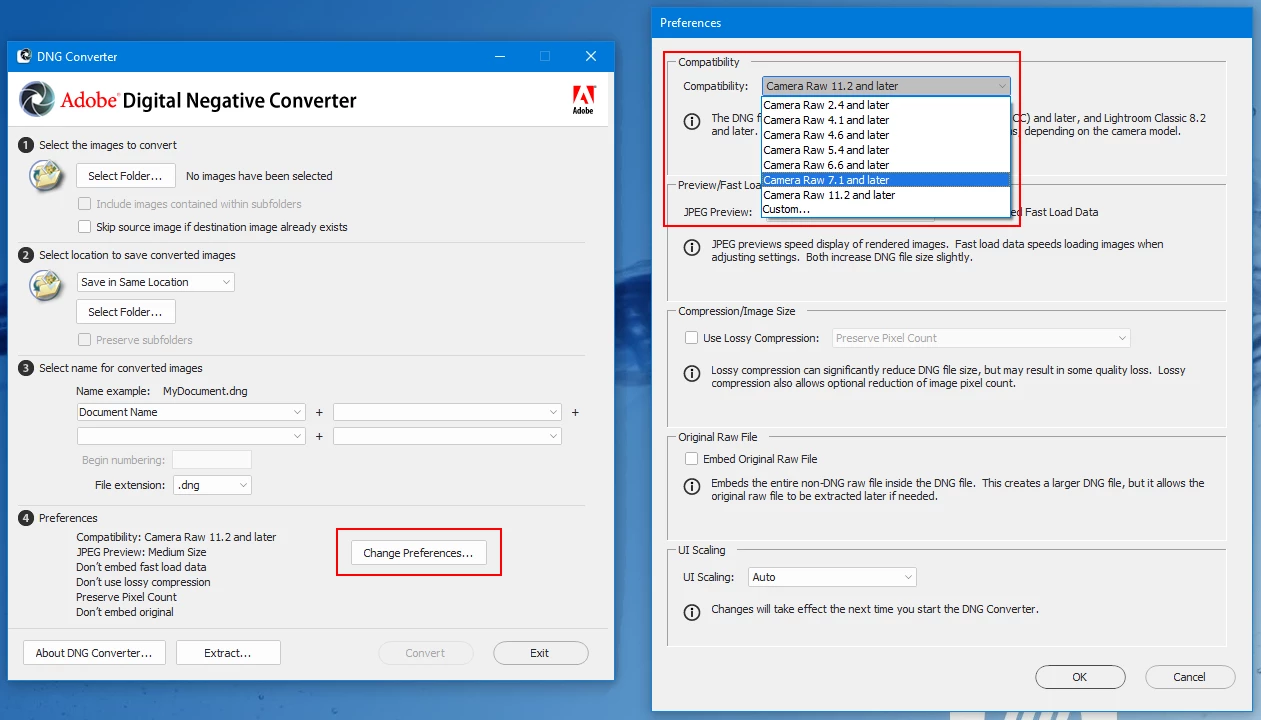Viewport: 1261px width, 720px height.
Task: Click the folder icon under step 2
Action: coord(48,284)
